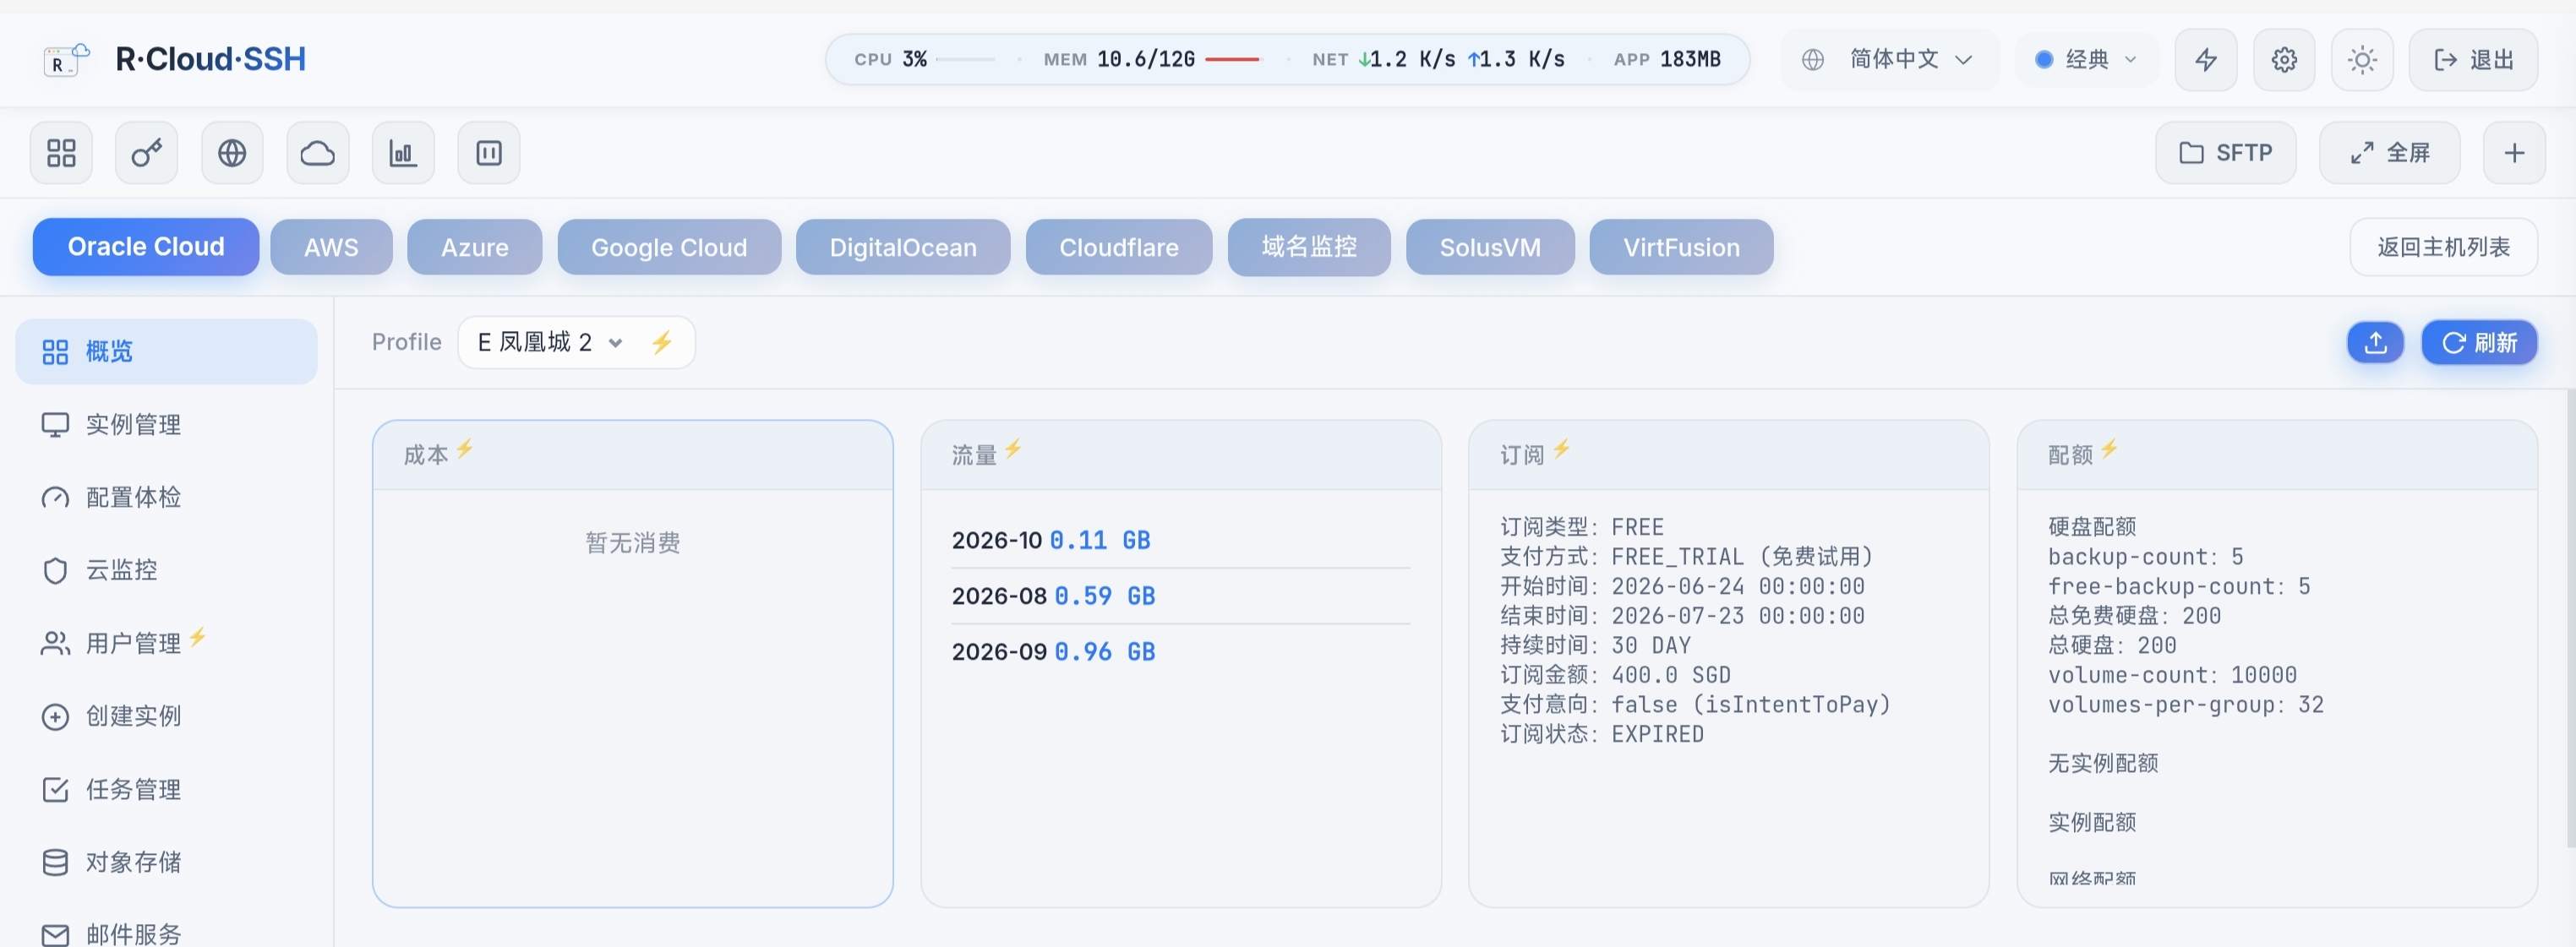Screen dimensions: 2576x947
Task: Click the 退出 logout button
Action: 2473,60
